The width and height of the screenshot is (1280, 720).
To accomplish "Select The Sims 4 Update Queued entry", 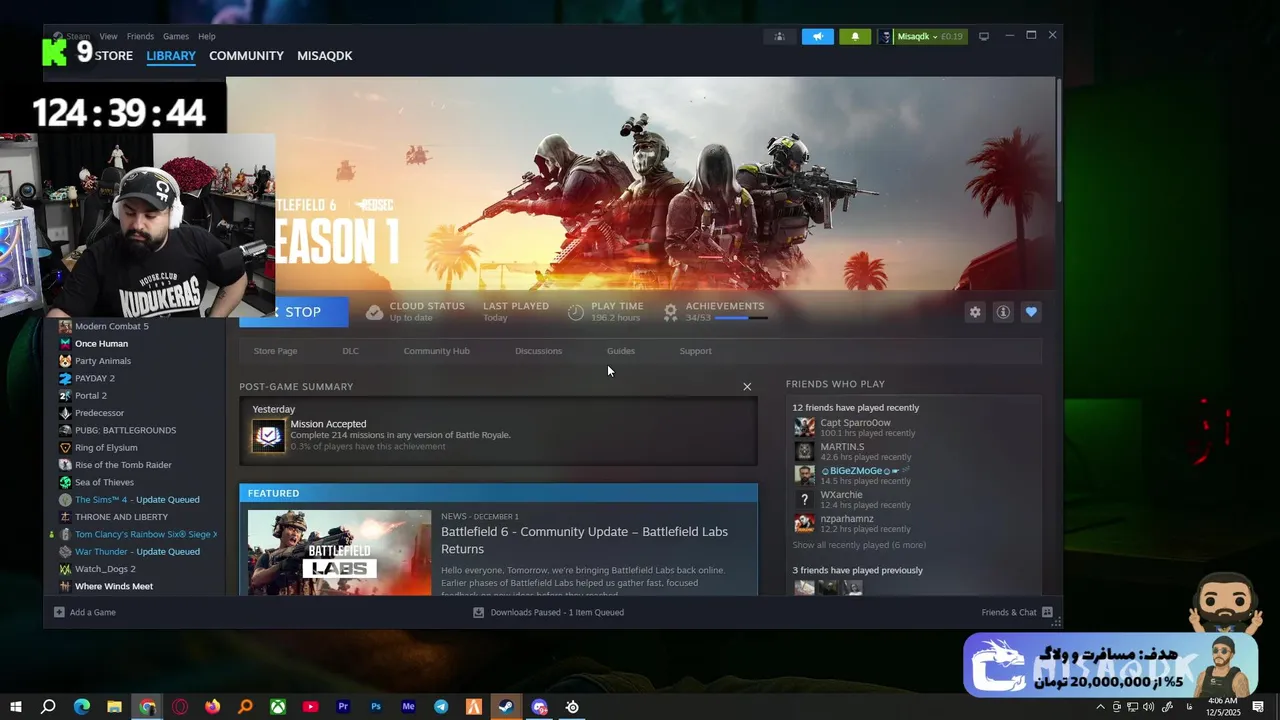I will point(137,499).
